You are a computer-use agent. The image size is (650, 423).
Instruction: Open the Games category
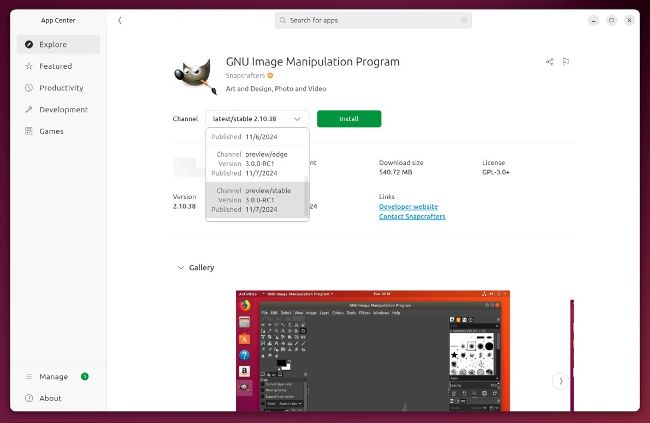tap(58, 131)
